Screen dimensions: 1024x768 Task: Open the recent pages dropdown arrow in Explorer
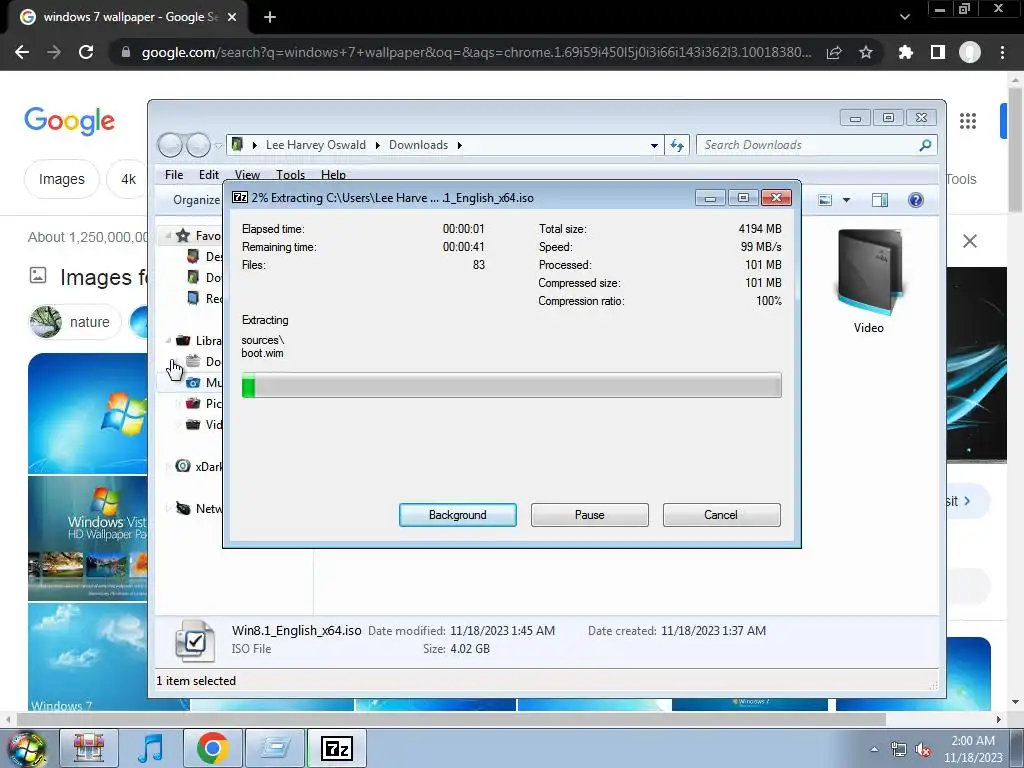(218, 146)
